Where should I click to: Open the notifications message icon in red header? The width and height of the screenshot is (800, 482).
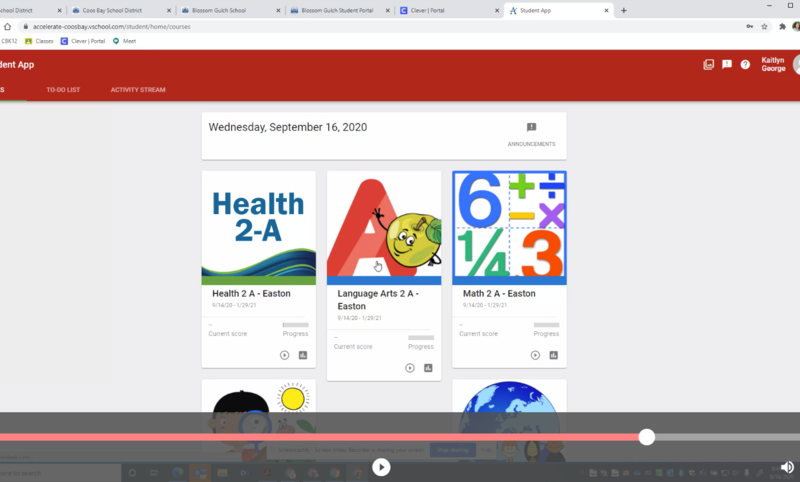tap(727, 64)
